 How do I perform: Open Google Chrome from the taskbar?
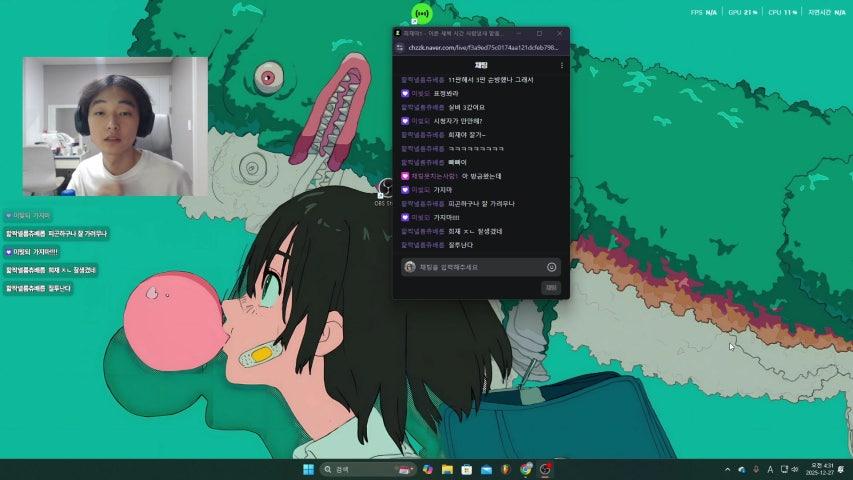[x=526, y=469]
